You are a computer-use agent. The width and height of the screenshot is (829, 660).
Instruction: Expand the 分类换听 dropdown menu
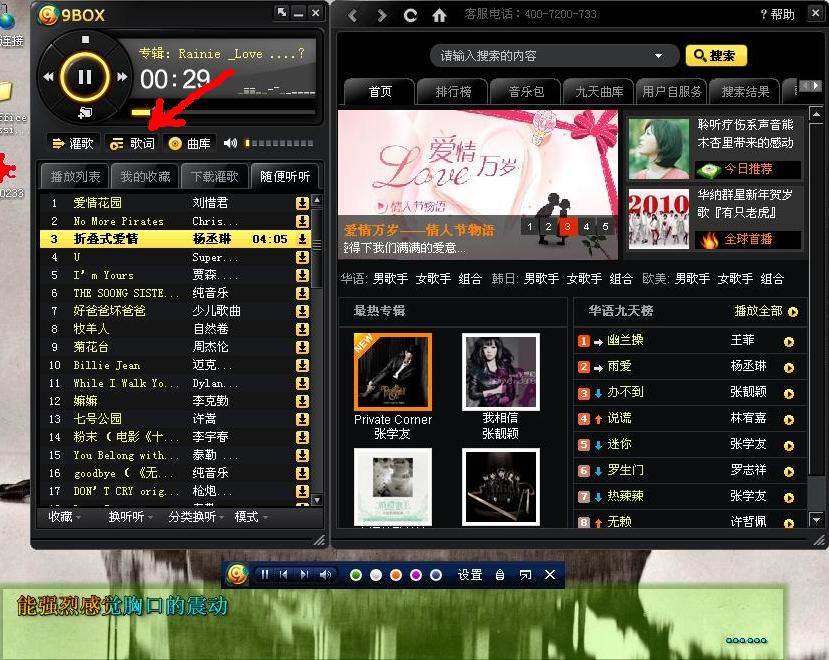pyautogui.click(x=196, y=517)
